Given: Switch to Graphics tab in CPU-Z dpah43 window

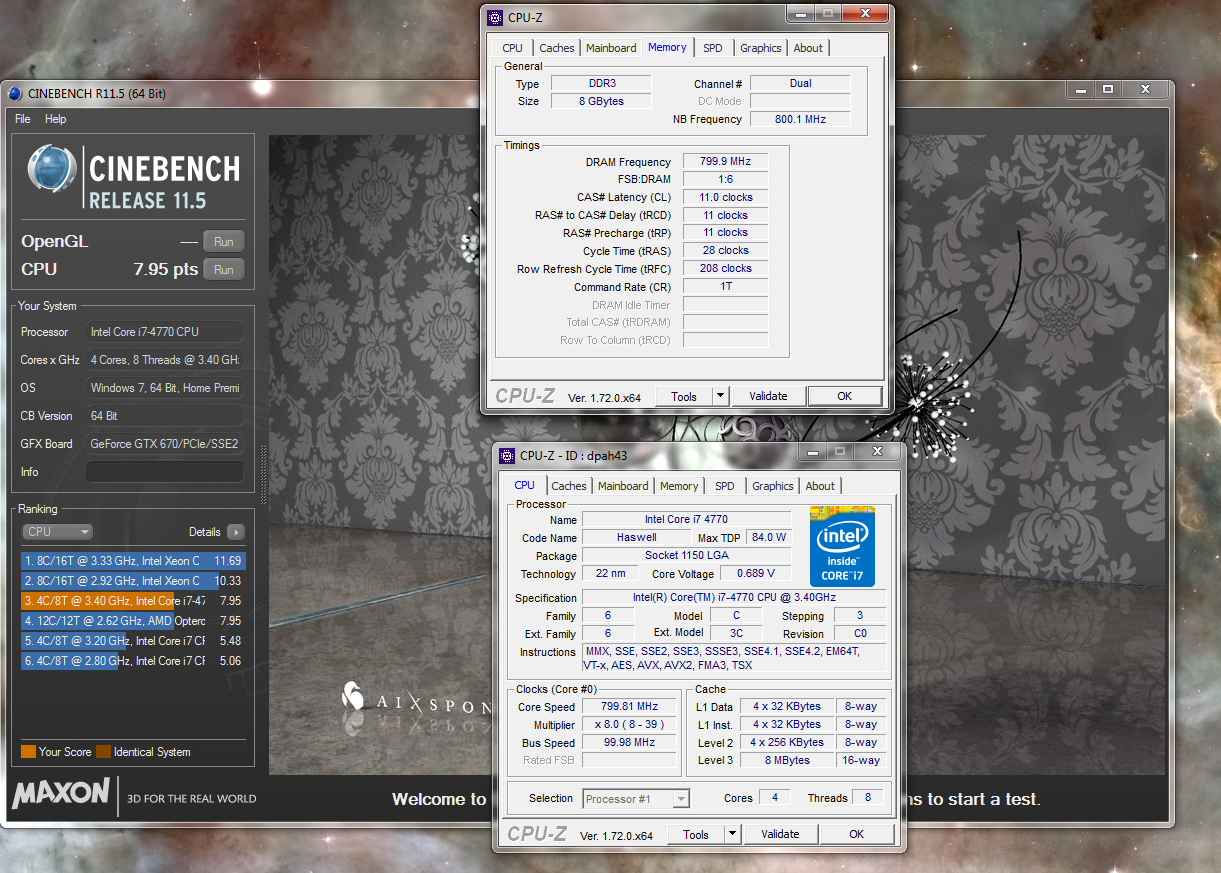Looking at the screenshot, I should 773,486.
